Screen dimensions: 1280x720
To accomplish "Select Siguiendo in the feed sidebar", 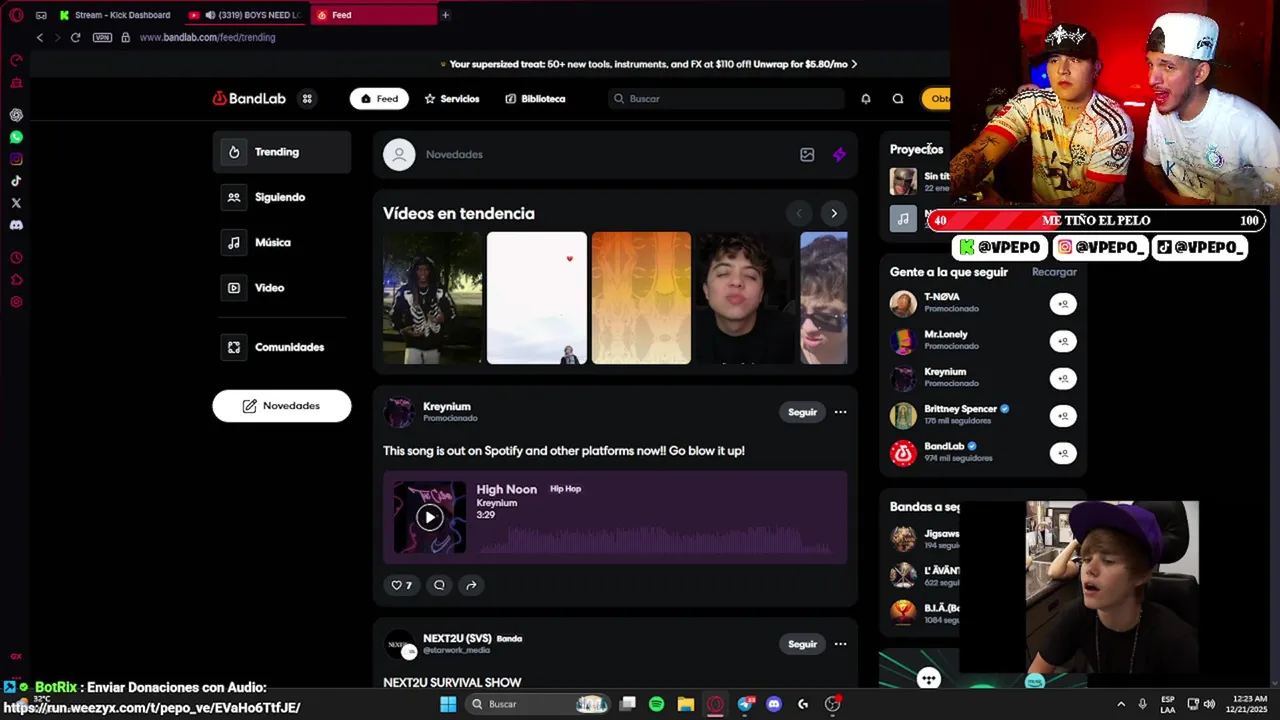I will pos(282,197).
